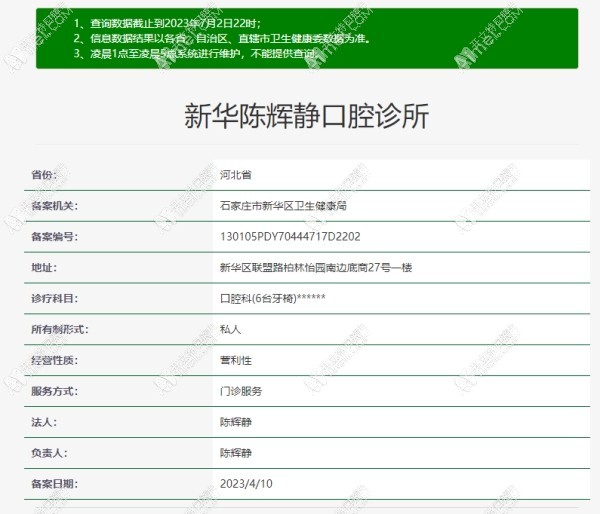The width and height of the screenshot is (600, 514).
Task: Click the province value 河北省
Action: click(236, 174)
